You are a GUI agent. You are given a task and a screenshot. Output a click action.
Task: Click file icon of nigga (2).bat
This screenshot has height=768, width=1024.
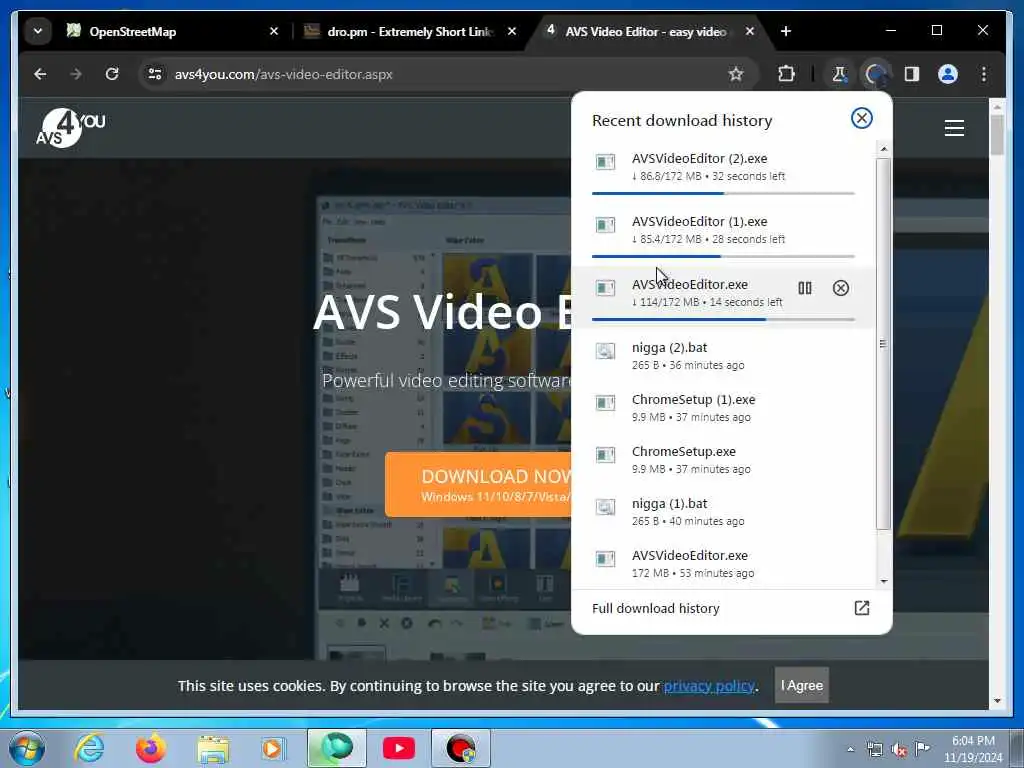click(605, 351)
